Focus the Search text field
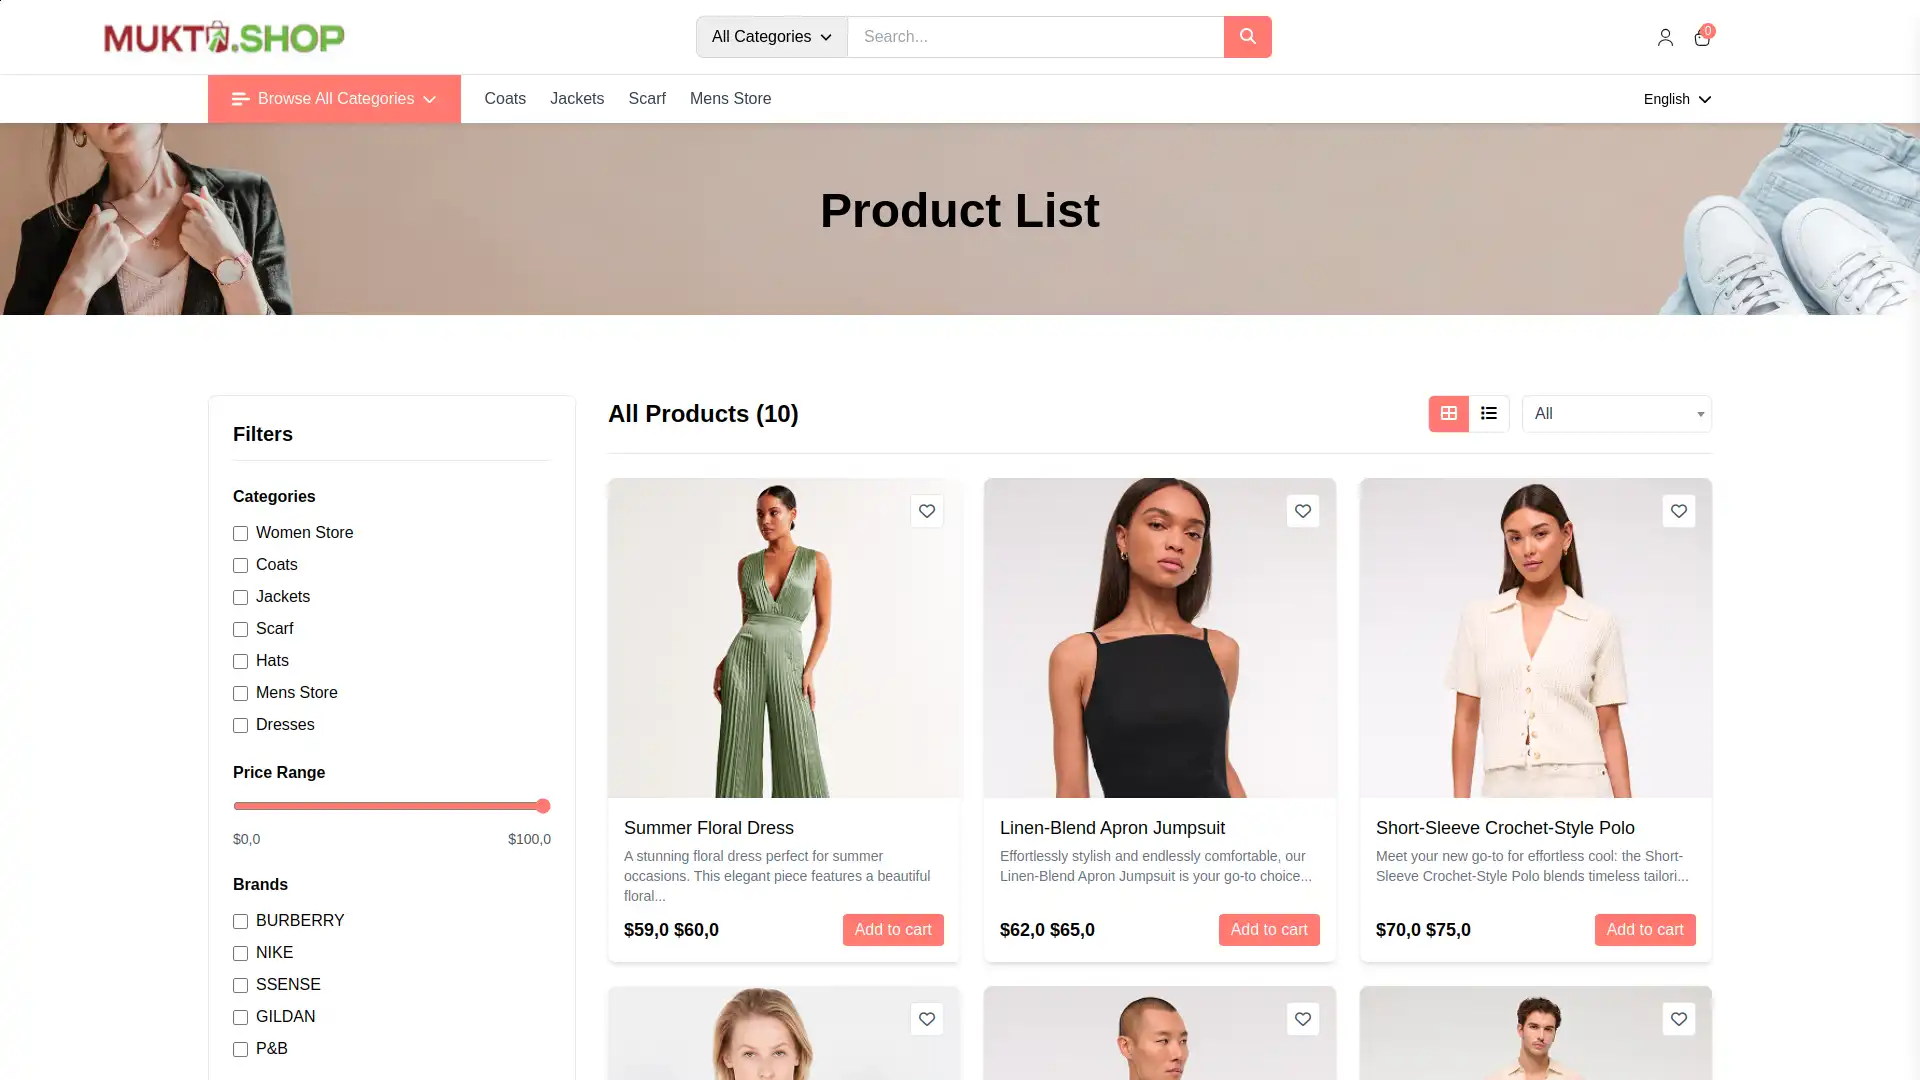 pos(1035,37)
